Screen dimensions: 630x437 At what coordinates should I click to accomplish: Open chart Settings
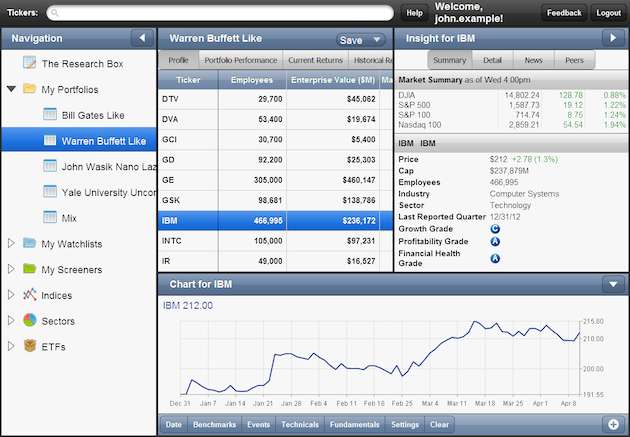[x=405, y=425]
